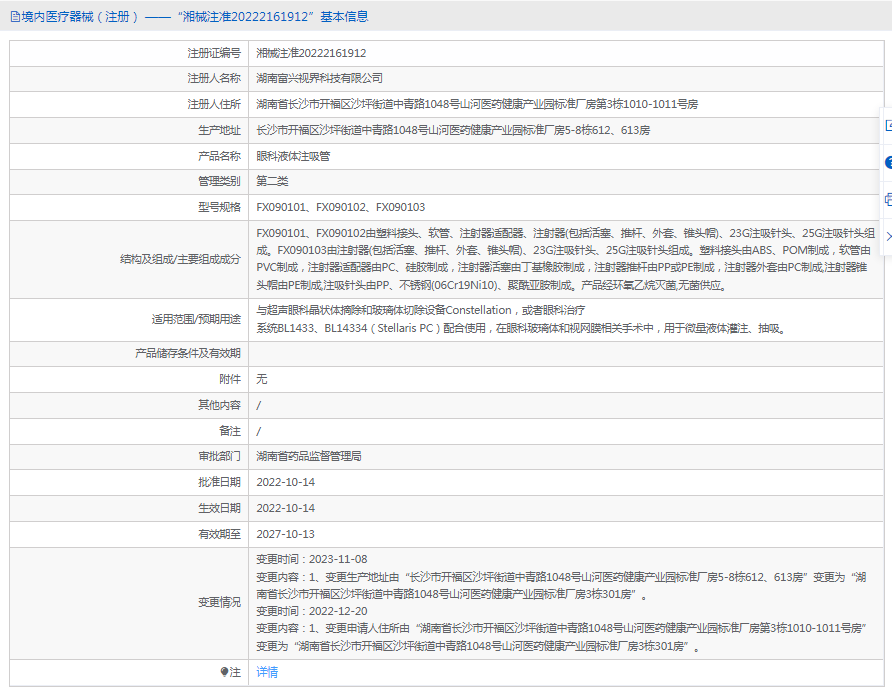Select the 生产地址 row label

219,131
